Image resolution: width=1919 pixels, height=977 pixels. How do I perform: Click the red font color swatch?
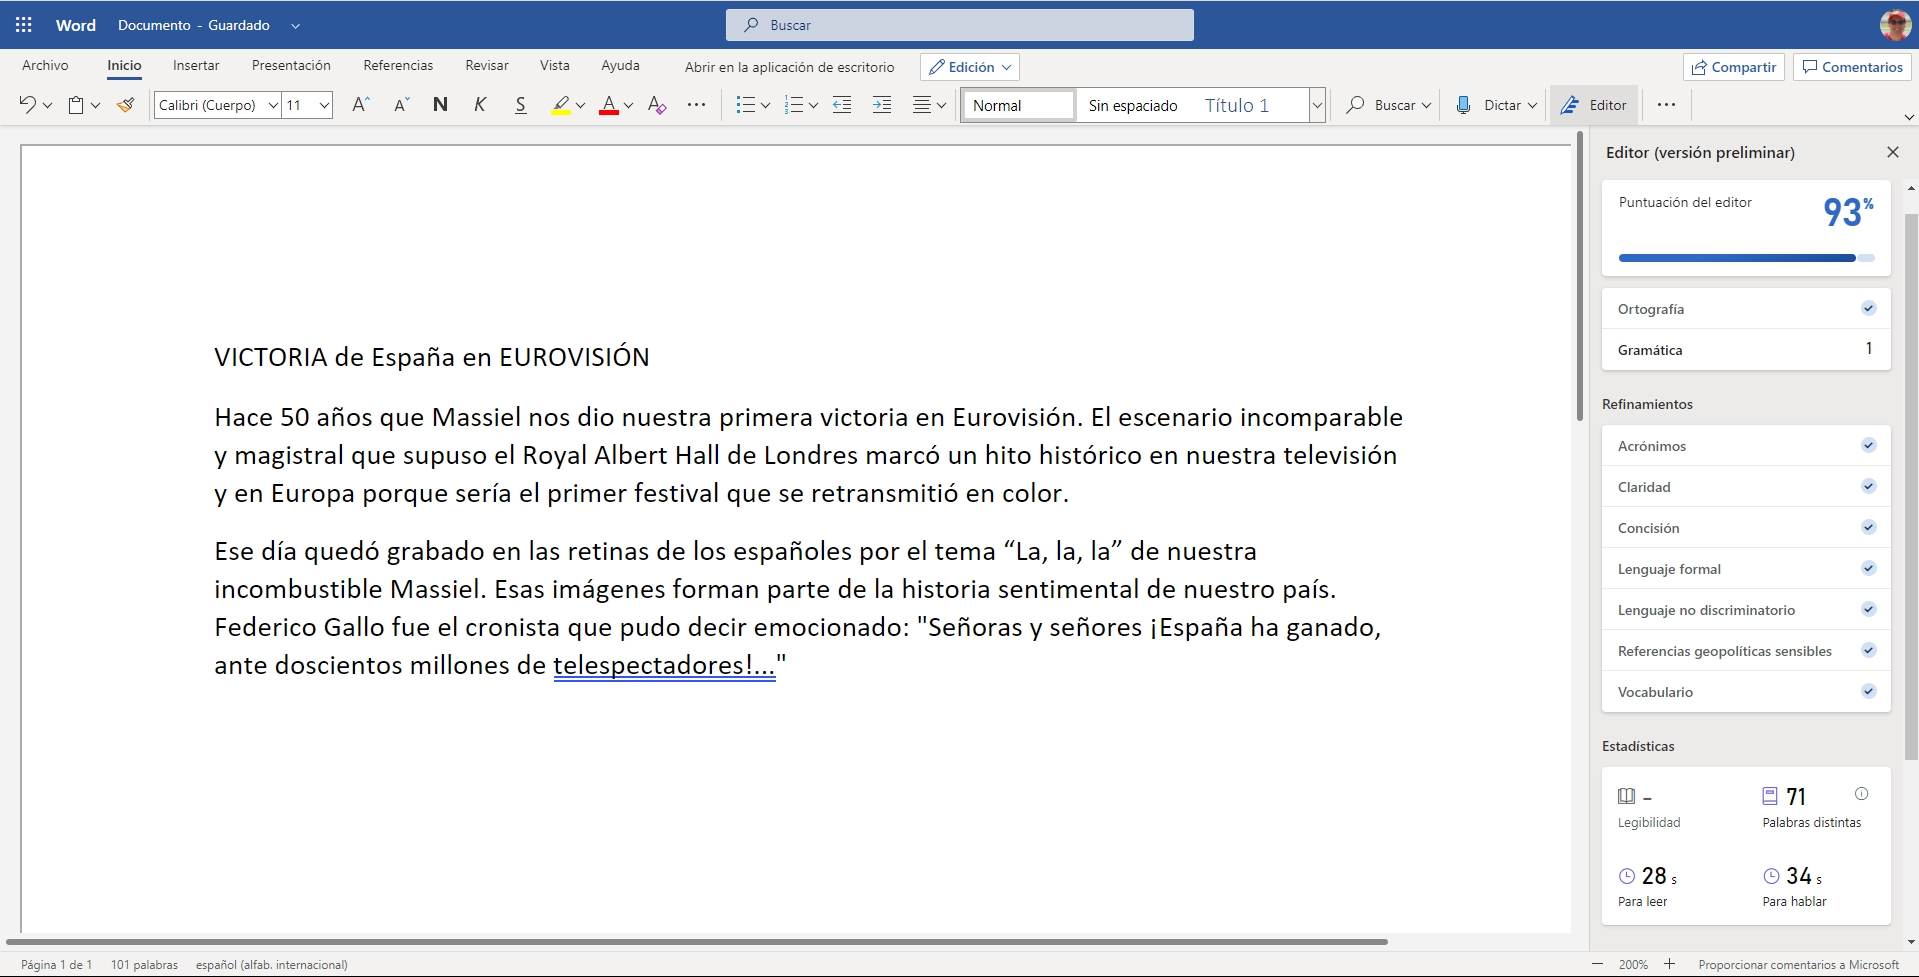click(608, 105)
